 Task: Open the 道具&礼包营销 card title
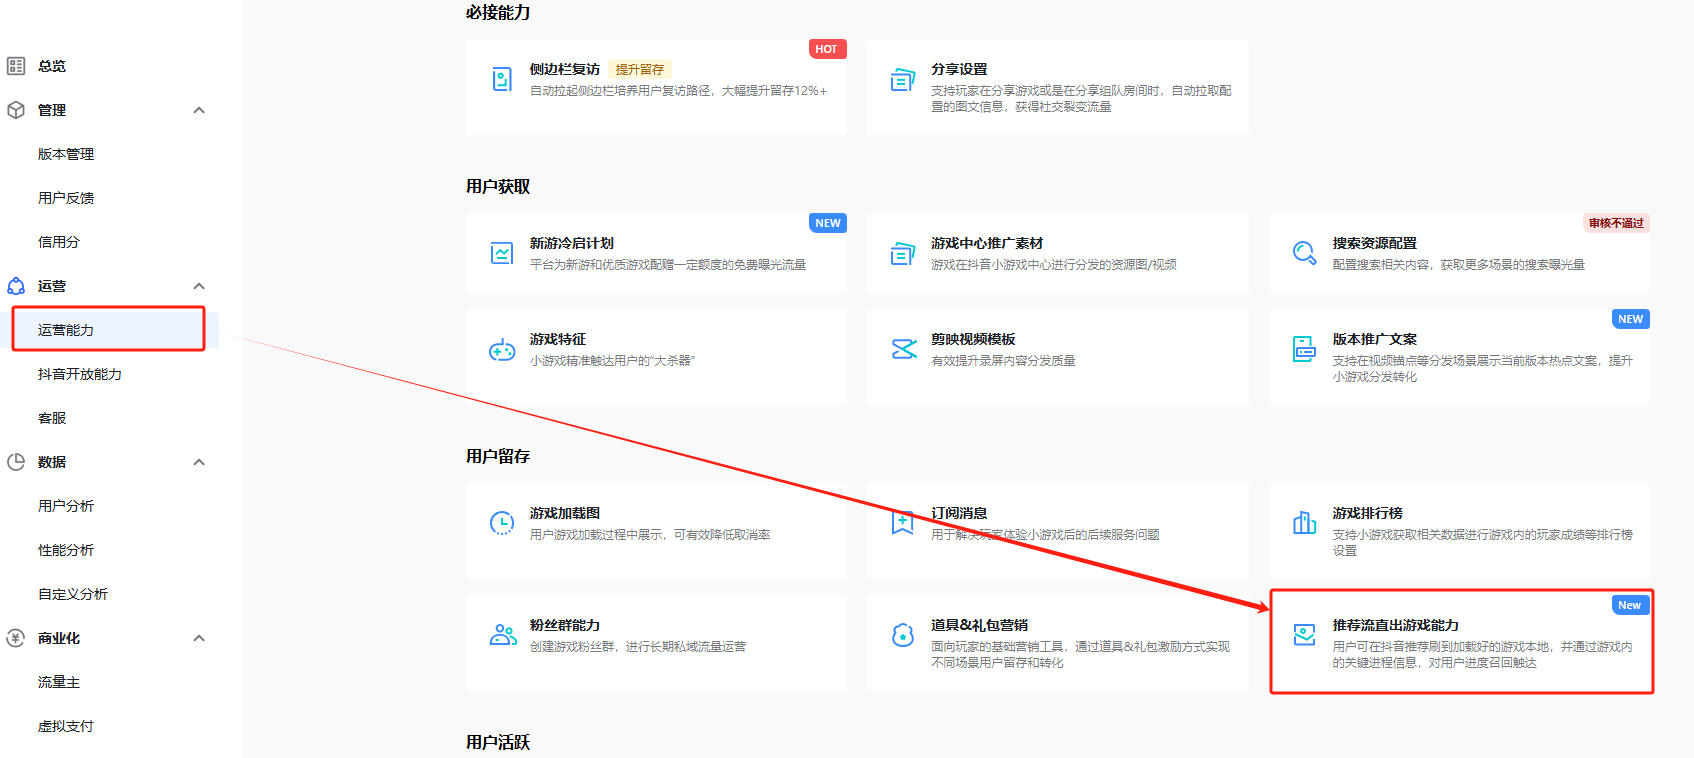(980, 625)
